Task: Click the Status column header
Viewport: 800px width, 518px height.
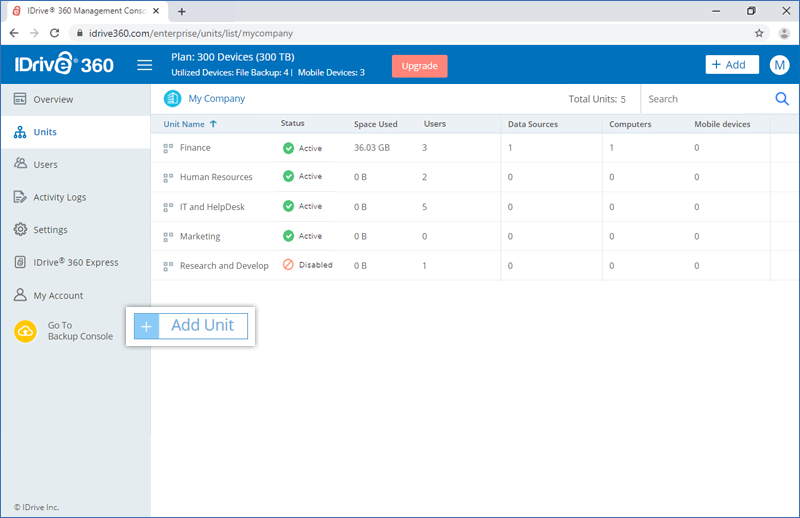Action: [x=292, y=123]
